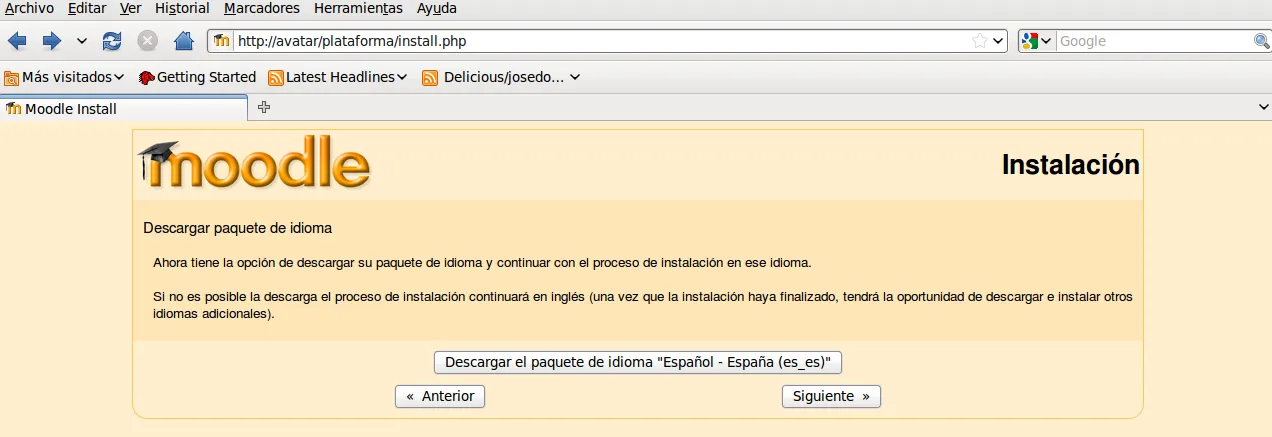Click the Moodle logo on the page

pyautogui.click(x=254, y=164)
